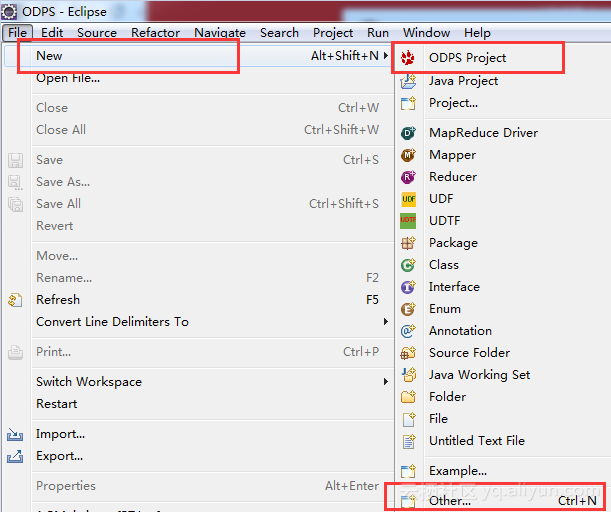Click the Annotation @ icon
The image size is (611, 512).
pyautogui.click(x=408, y=331)
